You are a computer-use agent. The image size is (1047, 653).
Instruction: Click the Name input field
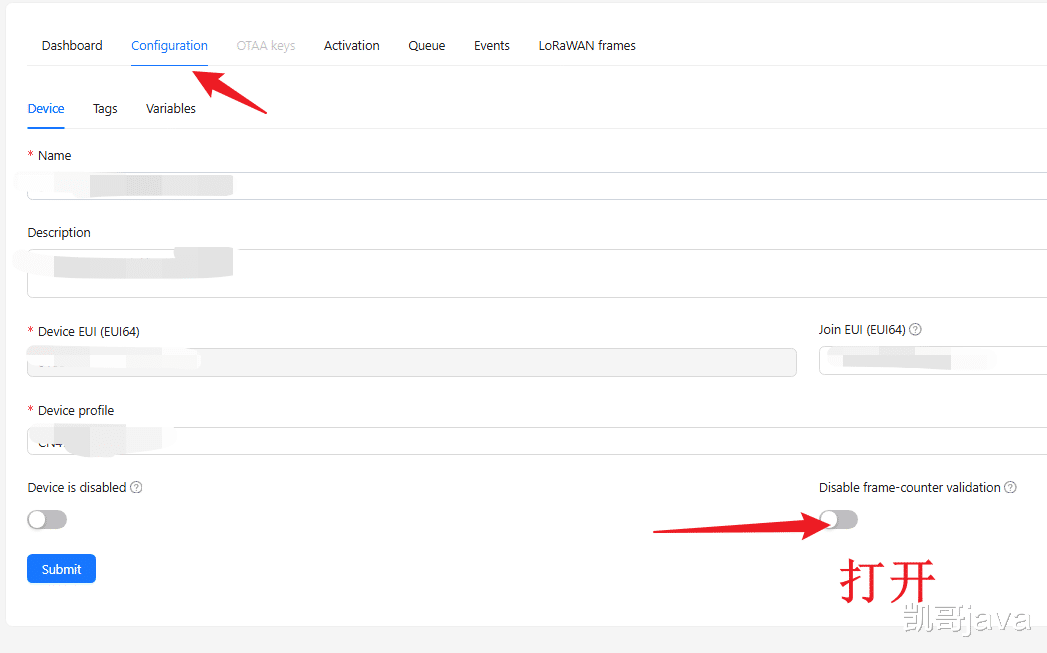pyautogui.click(x=537, y=186)
